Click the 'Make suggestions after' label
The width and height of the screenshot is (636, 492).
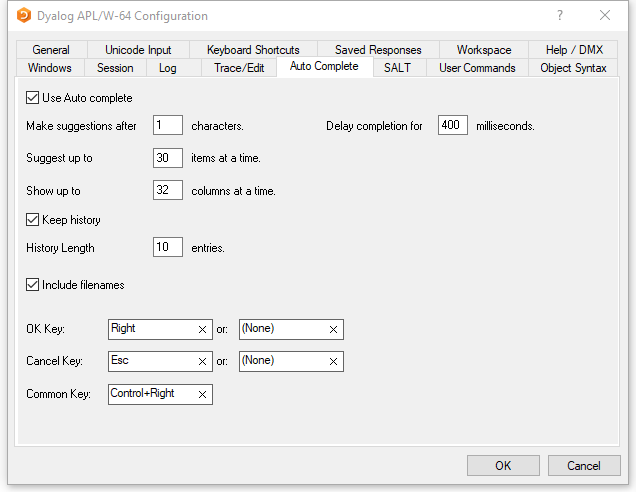[x=81, y=126]
